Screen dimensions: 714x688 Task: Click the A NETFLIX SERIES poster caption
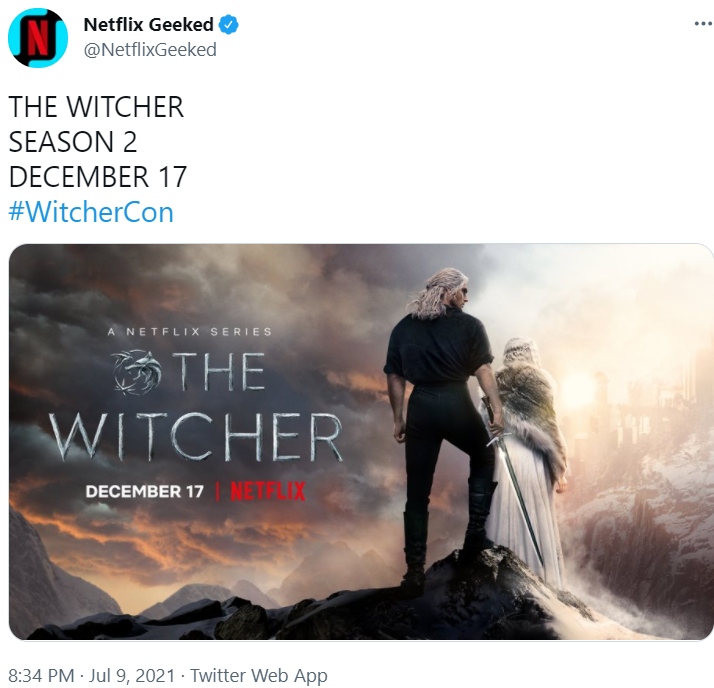[x=190, y=332]
